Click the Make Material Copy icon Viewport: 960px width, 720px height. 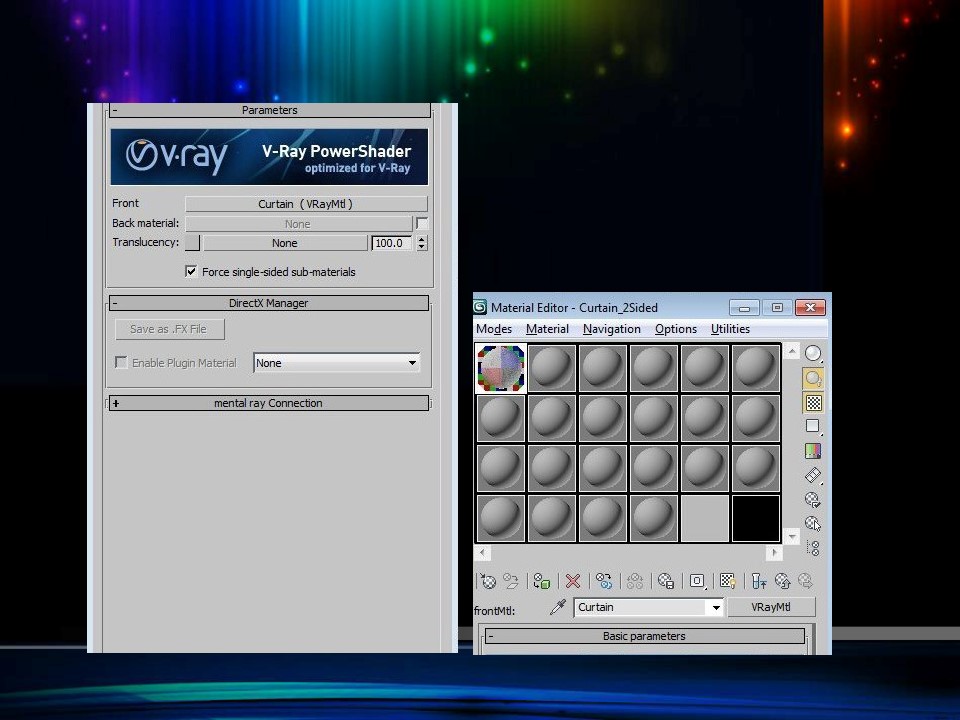click(x=604, y=580)
